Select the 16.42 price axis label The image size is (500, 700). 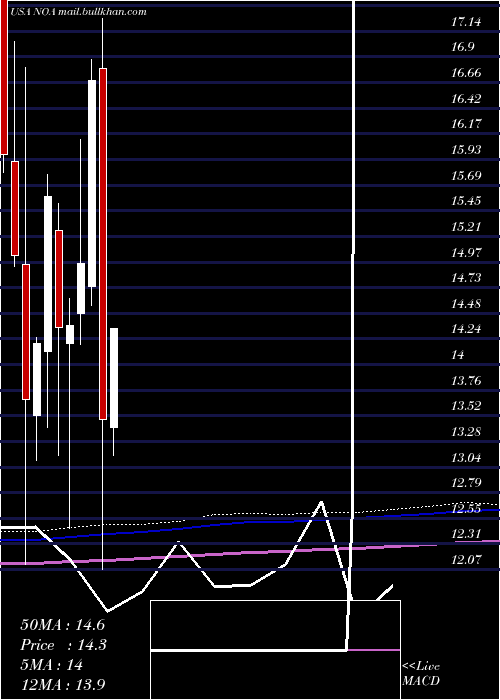[x=466, y=98]
